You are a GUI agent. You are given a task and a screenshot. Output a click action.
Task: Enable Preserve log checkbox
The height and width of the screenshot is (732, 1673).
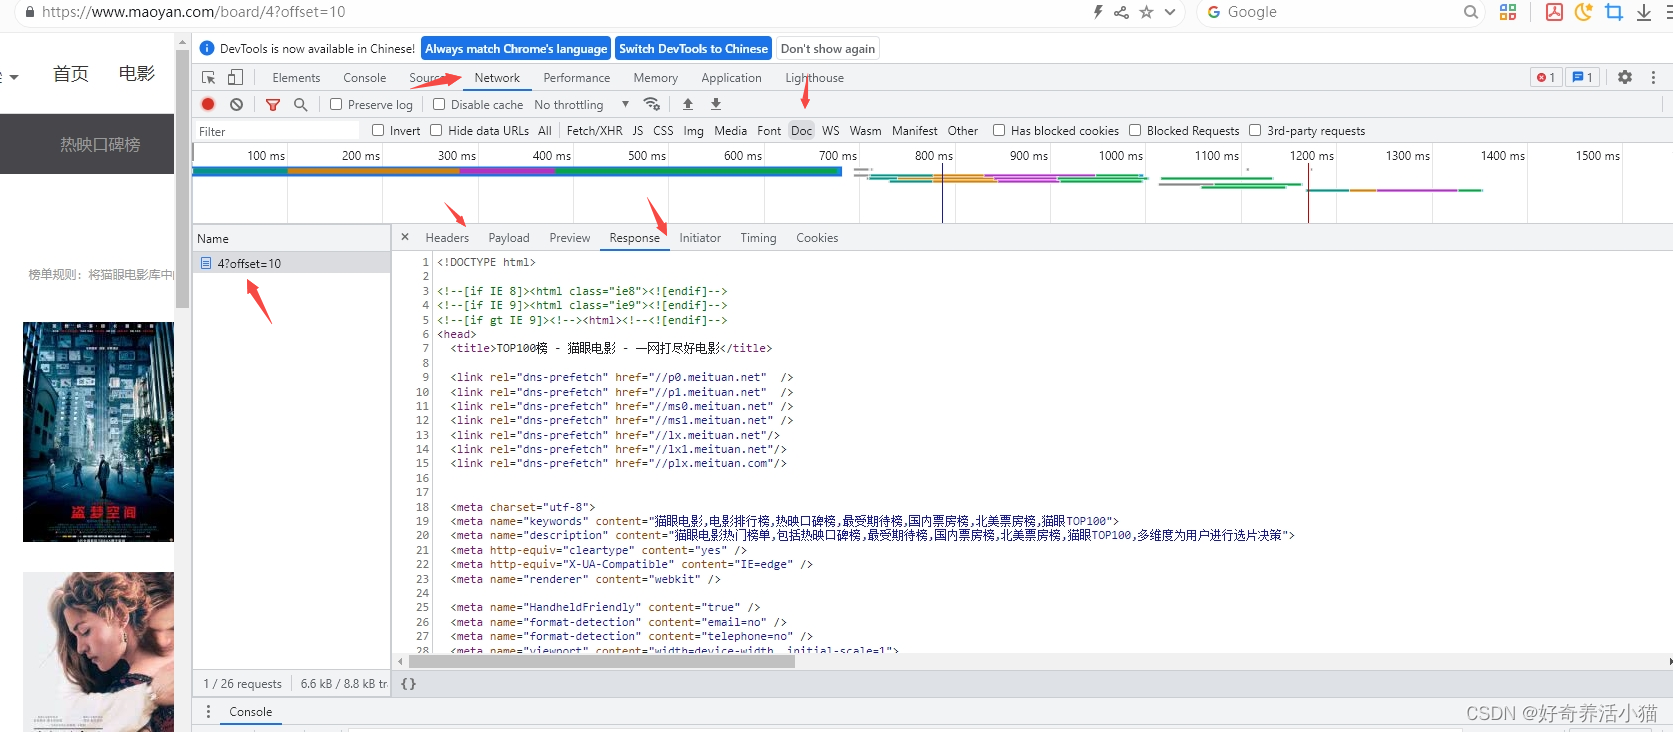[336, 104]
